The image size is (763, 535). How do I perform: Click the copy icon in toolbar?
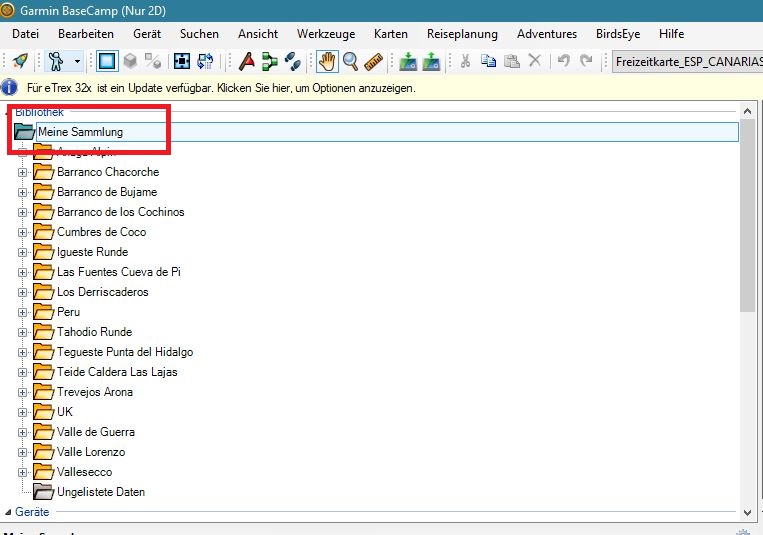pos(488,61)
